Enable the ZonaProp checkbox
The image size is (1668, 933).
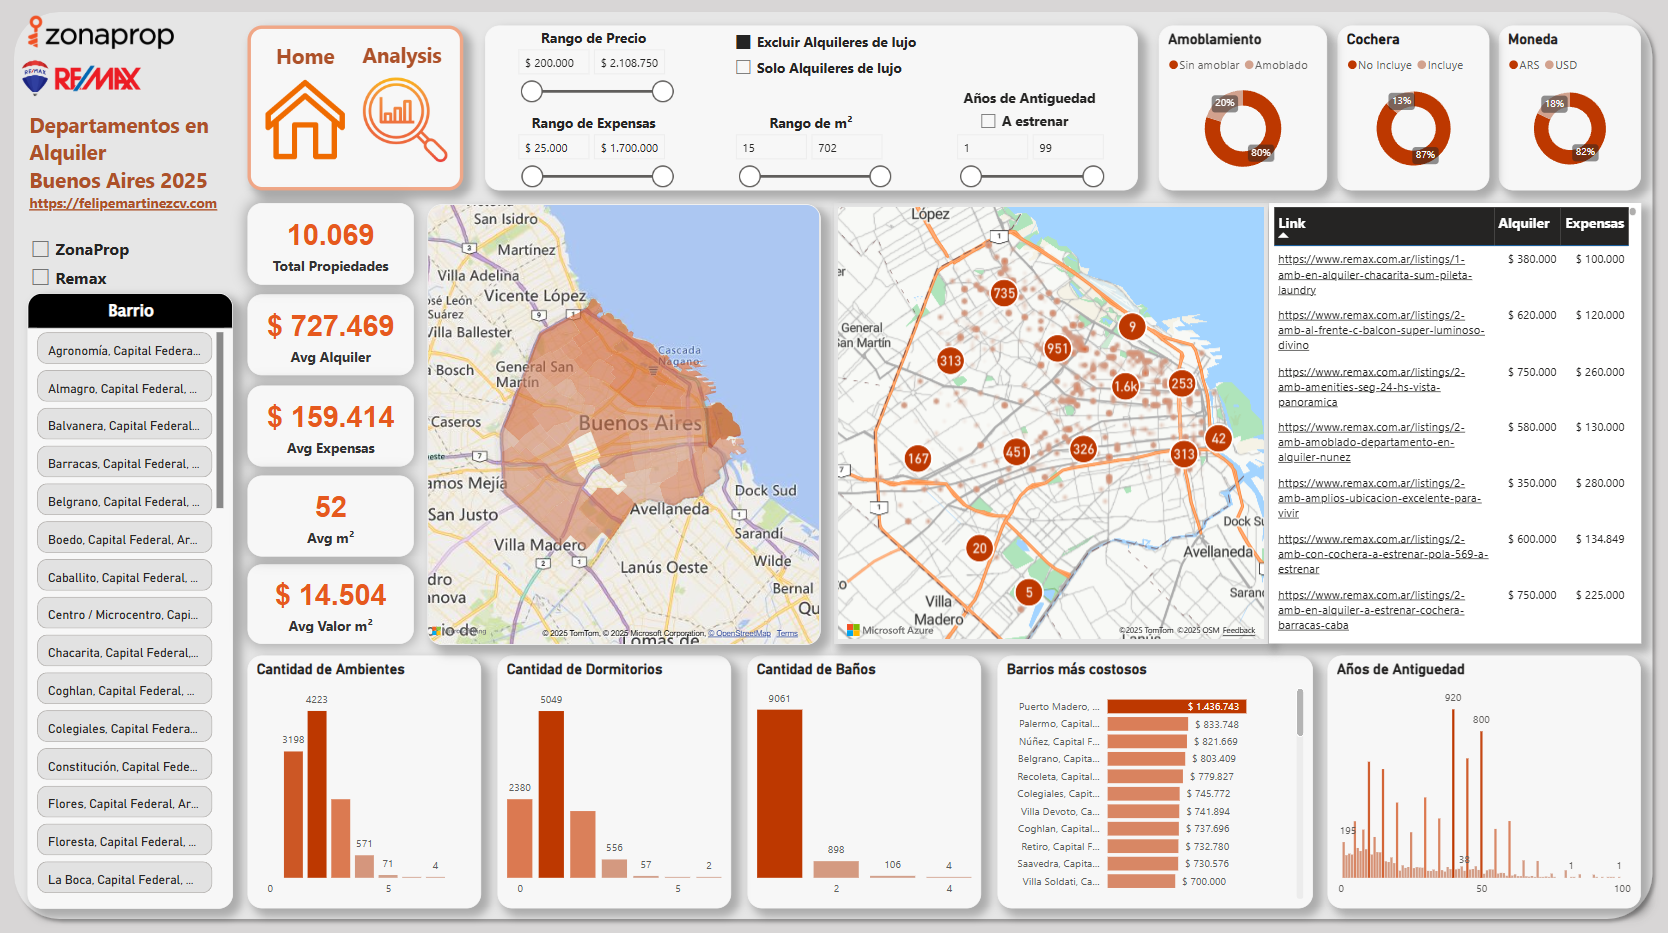(x=41, y=249)
